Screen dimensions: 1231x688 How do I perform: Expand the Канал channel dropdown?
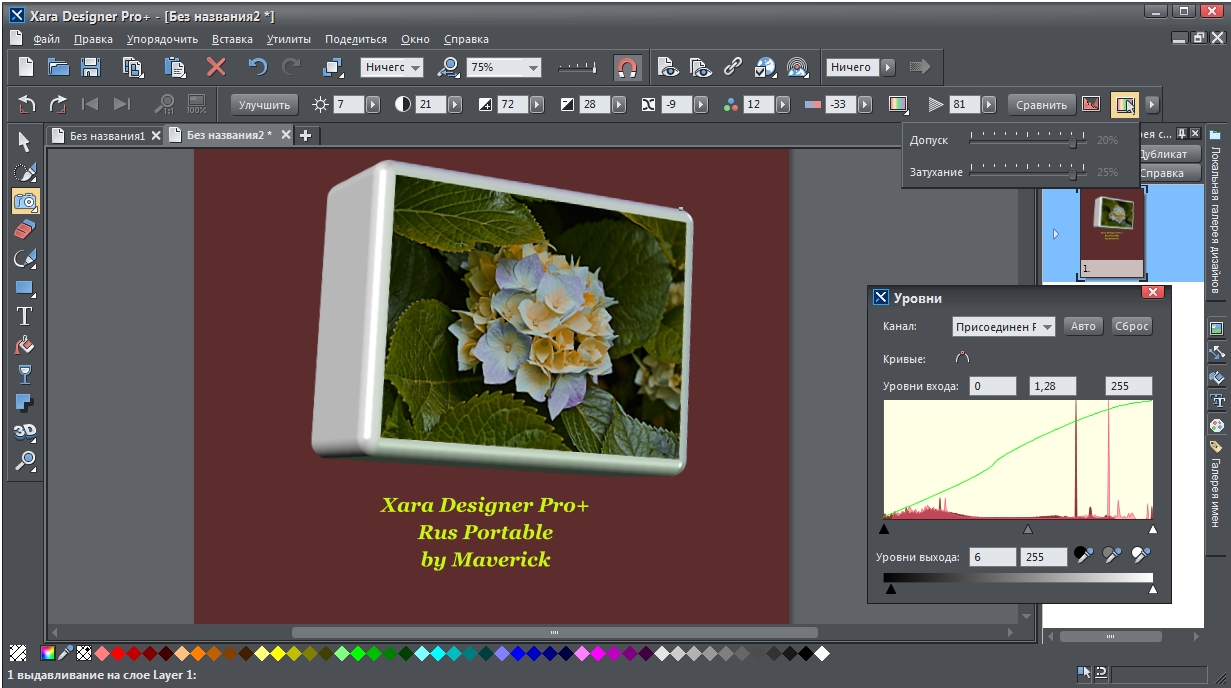[x=1046, y=327]
